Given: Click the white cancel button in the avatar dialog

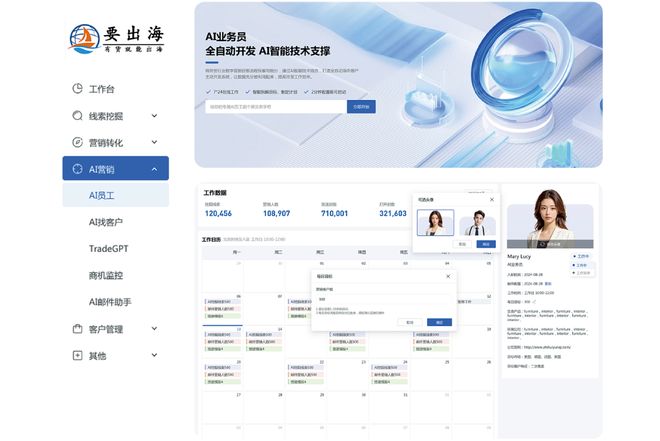Looking at the screenshot, I should click(x=462, y=244).
